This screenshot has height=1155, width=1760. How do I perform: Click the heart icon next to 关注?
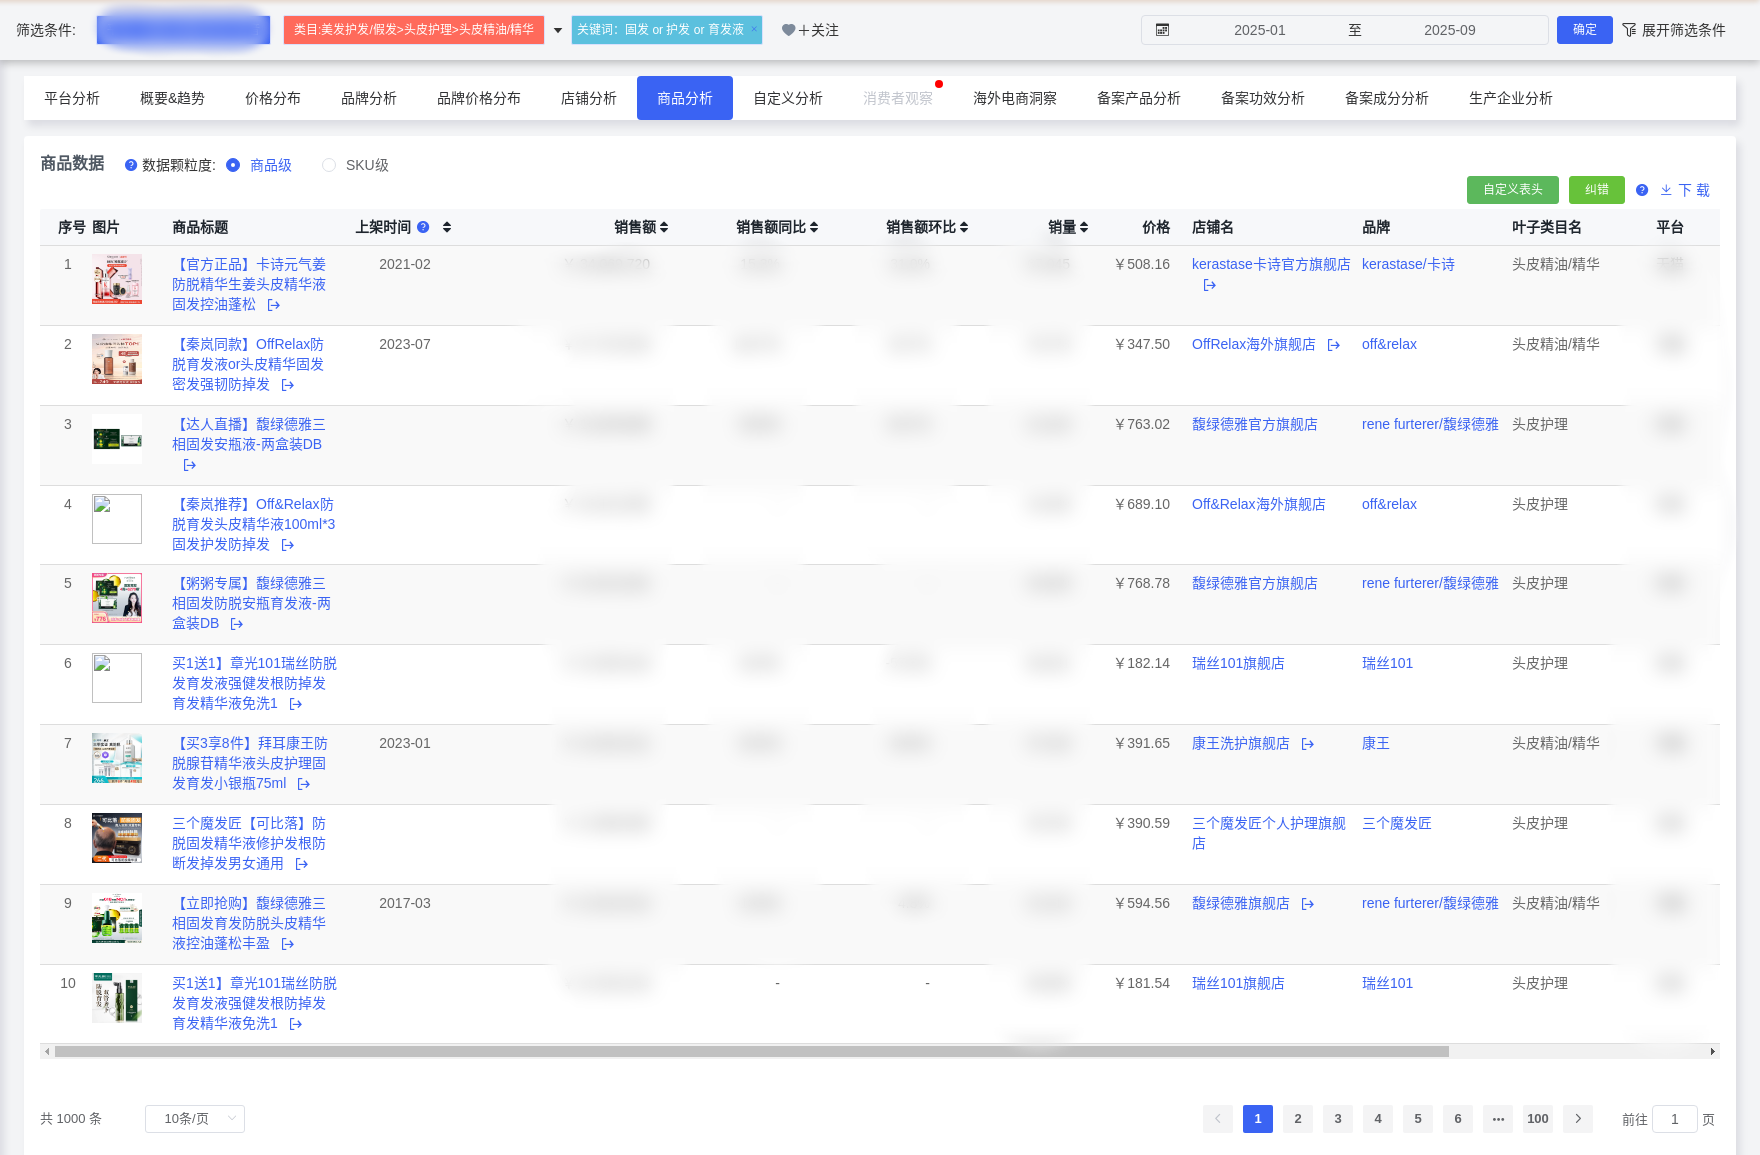tap(789, 30)
